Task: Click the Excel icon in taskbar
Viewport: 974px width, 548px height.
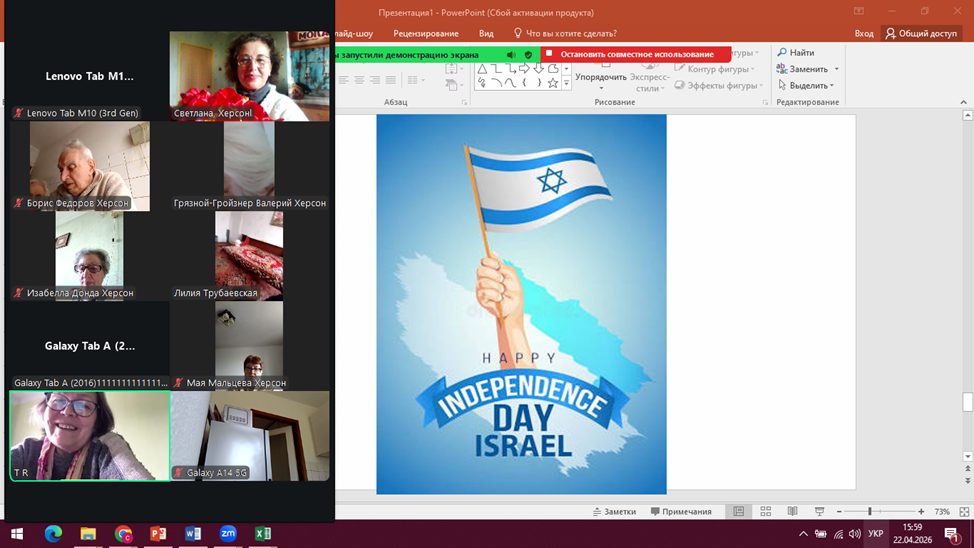Action: tap(262, 534)
